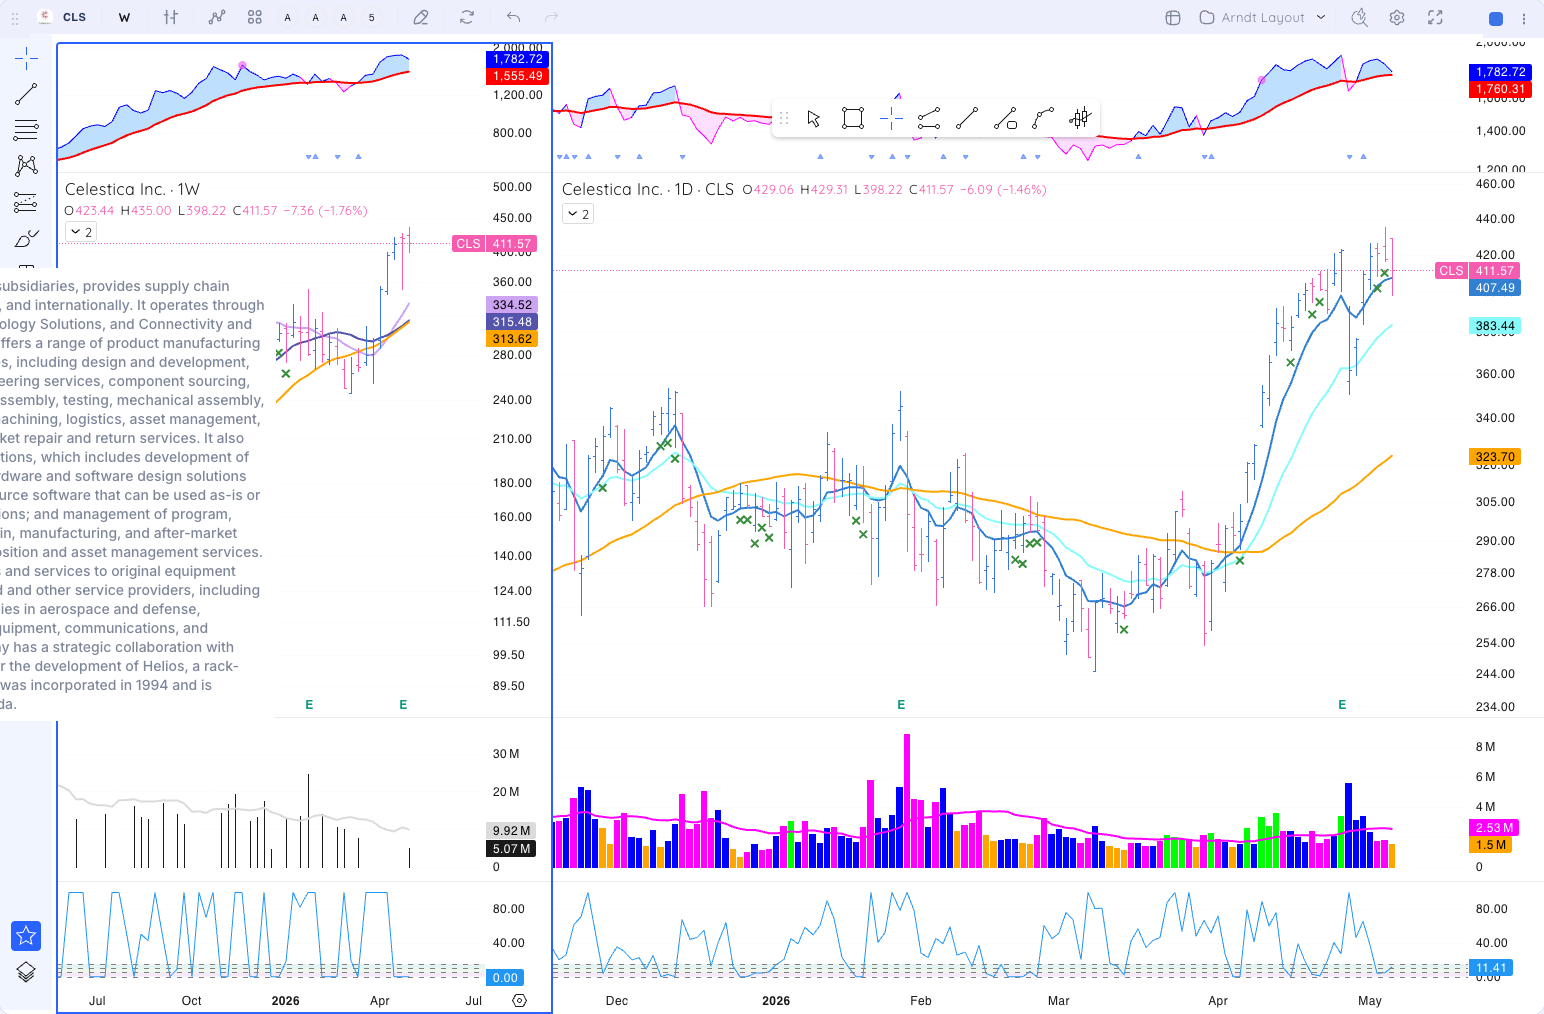Select the brush drawing tool in the left sidebar
The width and height of the screenshot is (1544, 1014).
(26, 238)
